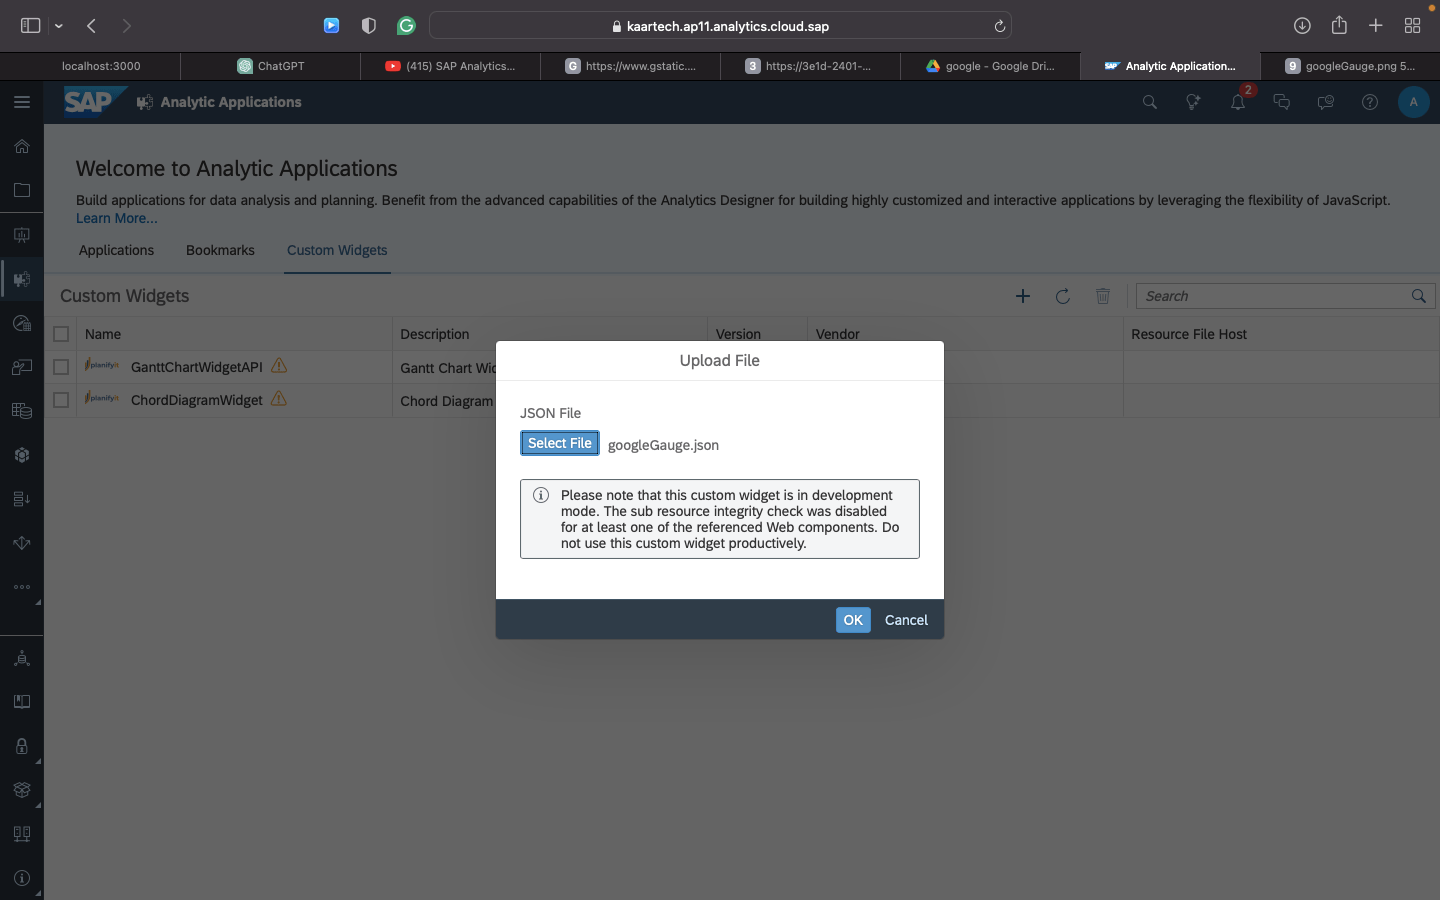Click the Home icon in sidebar

click(x=21, y=146)
